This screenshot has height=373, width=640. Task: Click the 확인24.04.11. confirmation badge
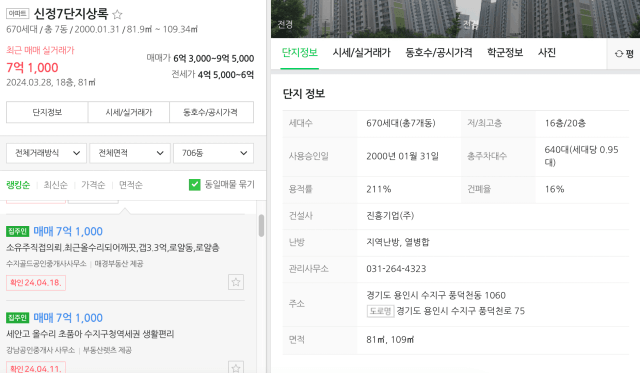pos(36,368)
